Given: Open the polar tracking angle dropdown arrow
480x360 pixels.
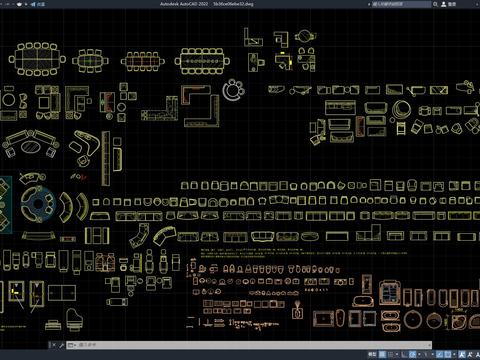Looking at the screenshot, I should point(419,354).
